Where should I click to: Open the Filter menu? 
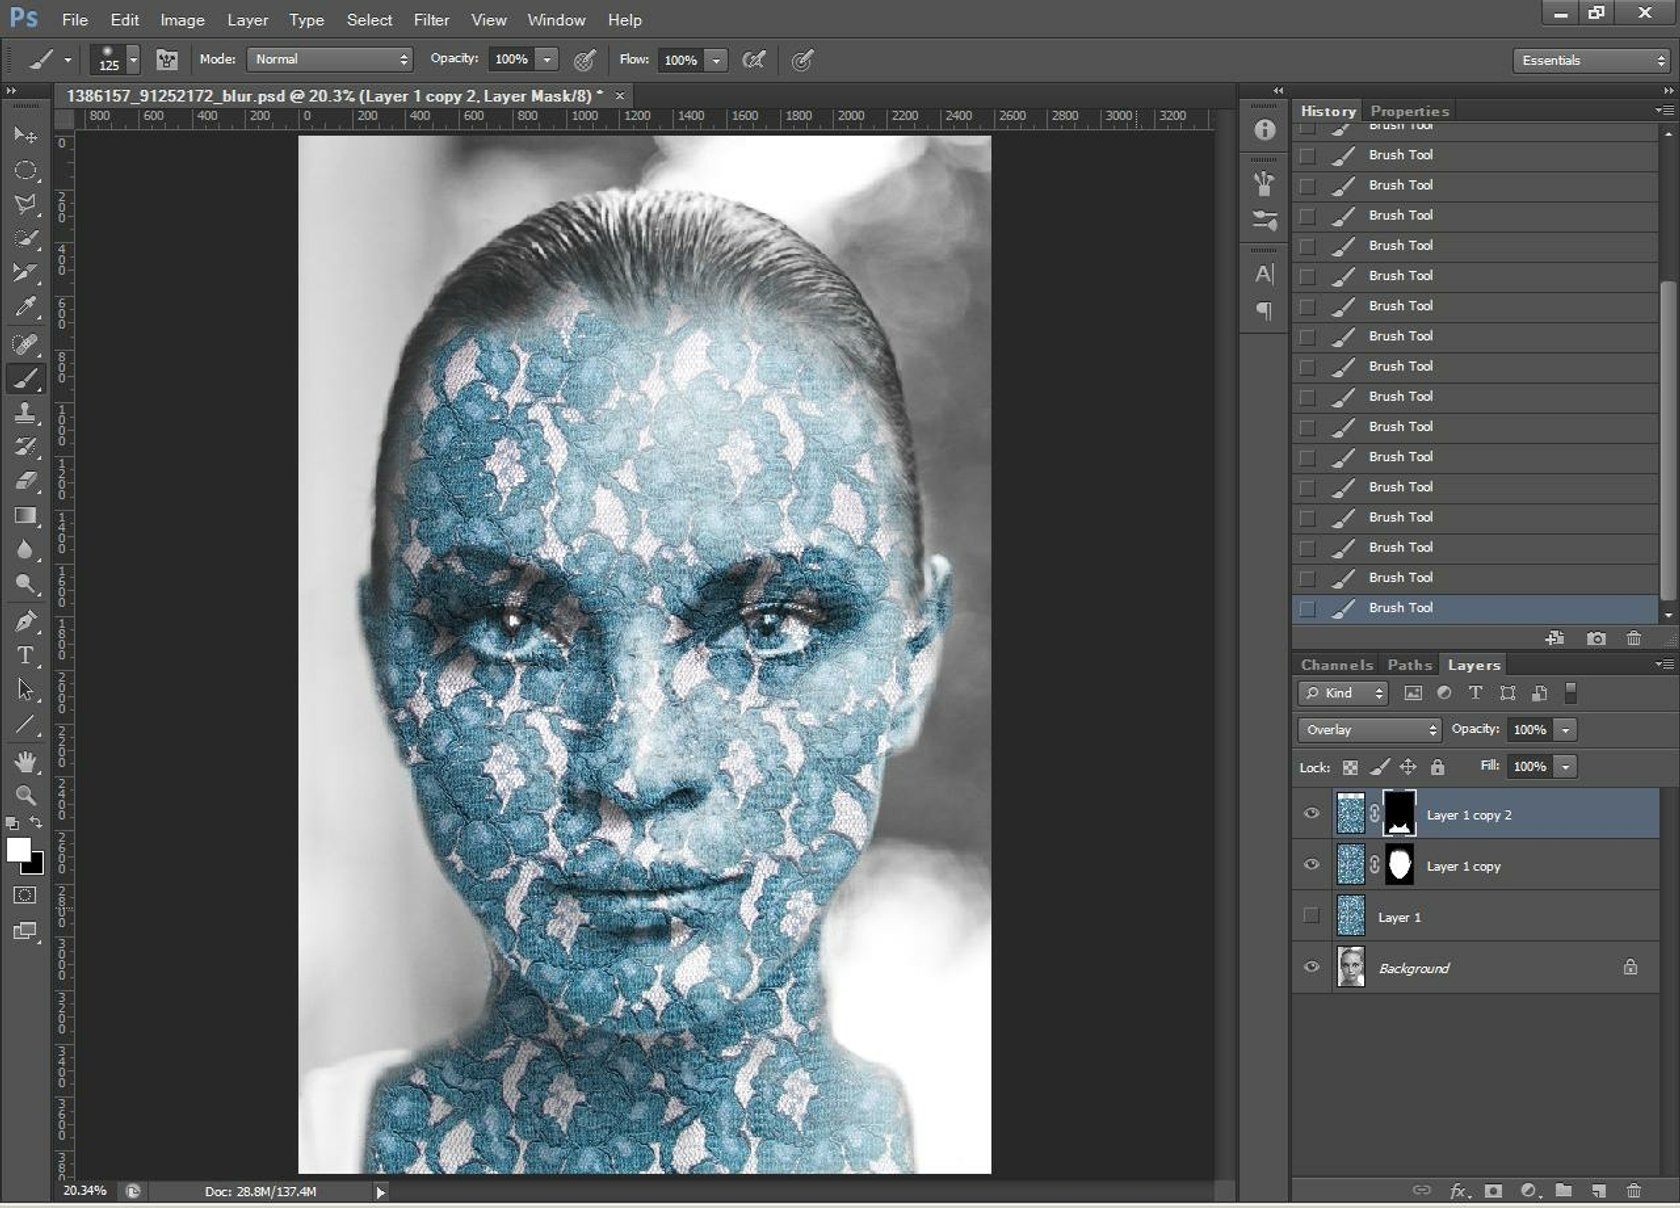[x=431, y=20]
